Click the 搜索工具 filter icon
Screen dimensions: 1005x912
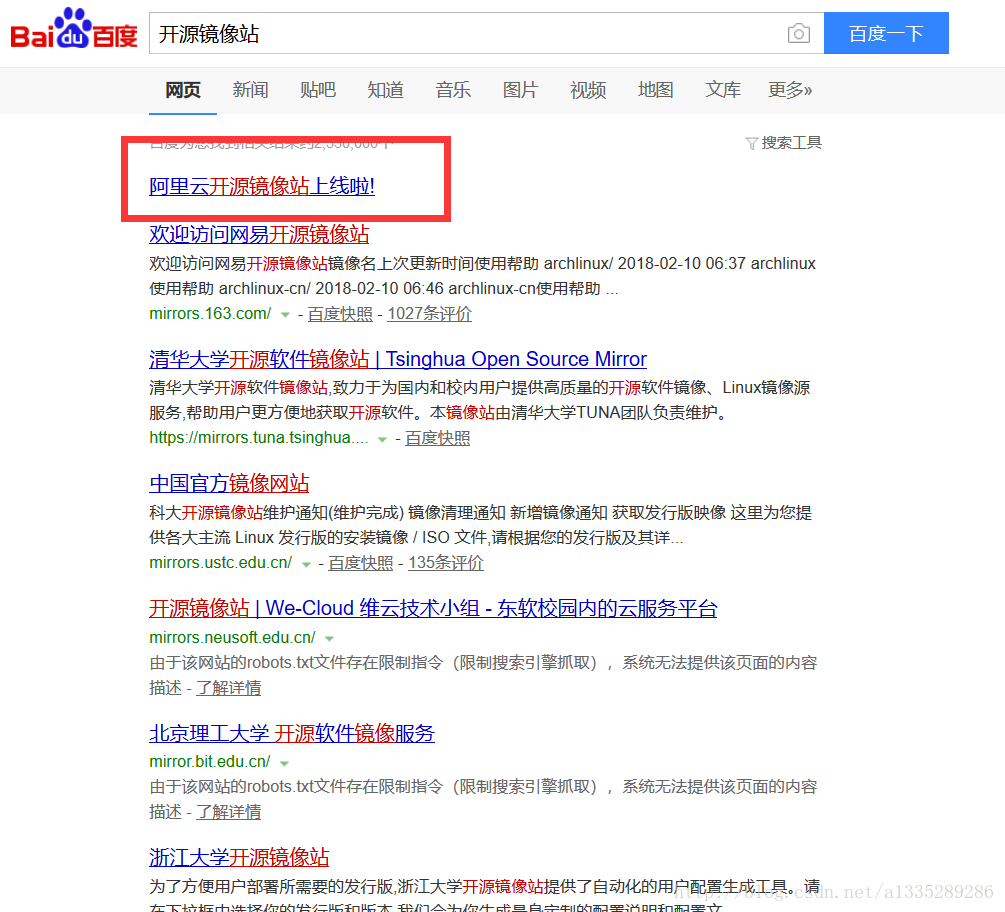point(751,144)
